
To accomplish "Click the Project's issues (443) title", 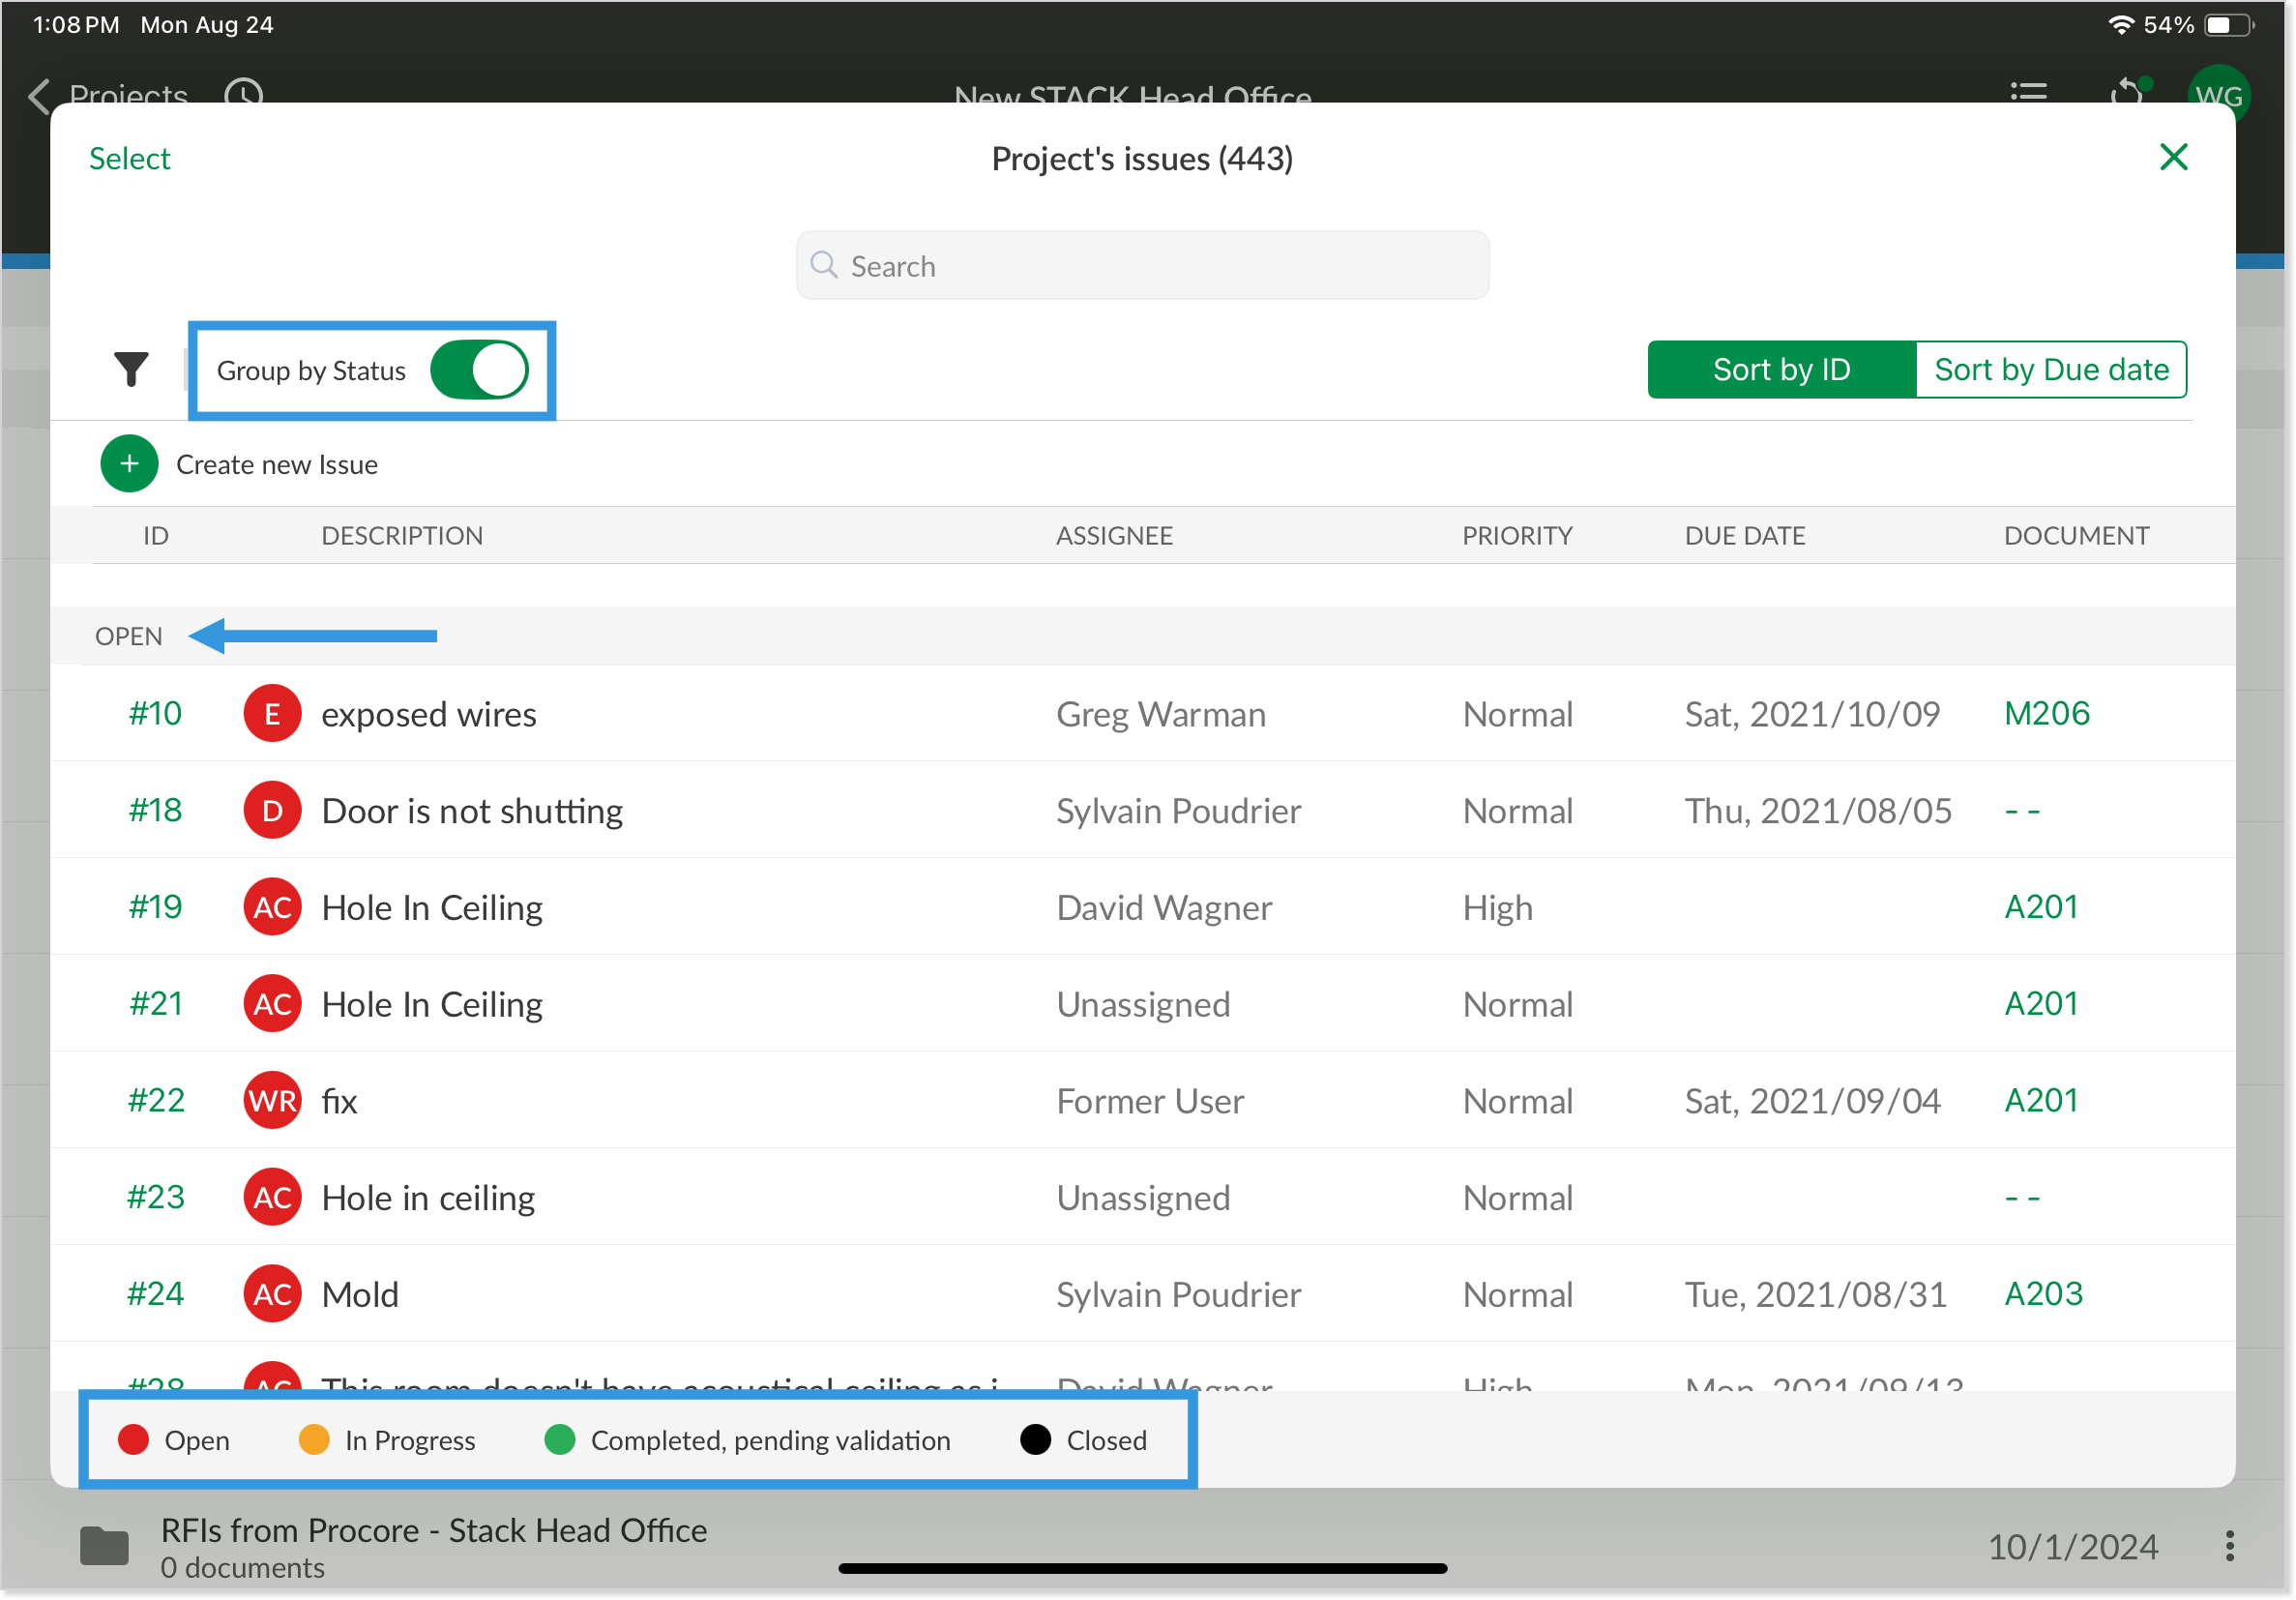I will (x=1142, y=159).
